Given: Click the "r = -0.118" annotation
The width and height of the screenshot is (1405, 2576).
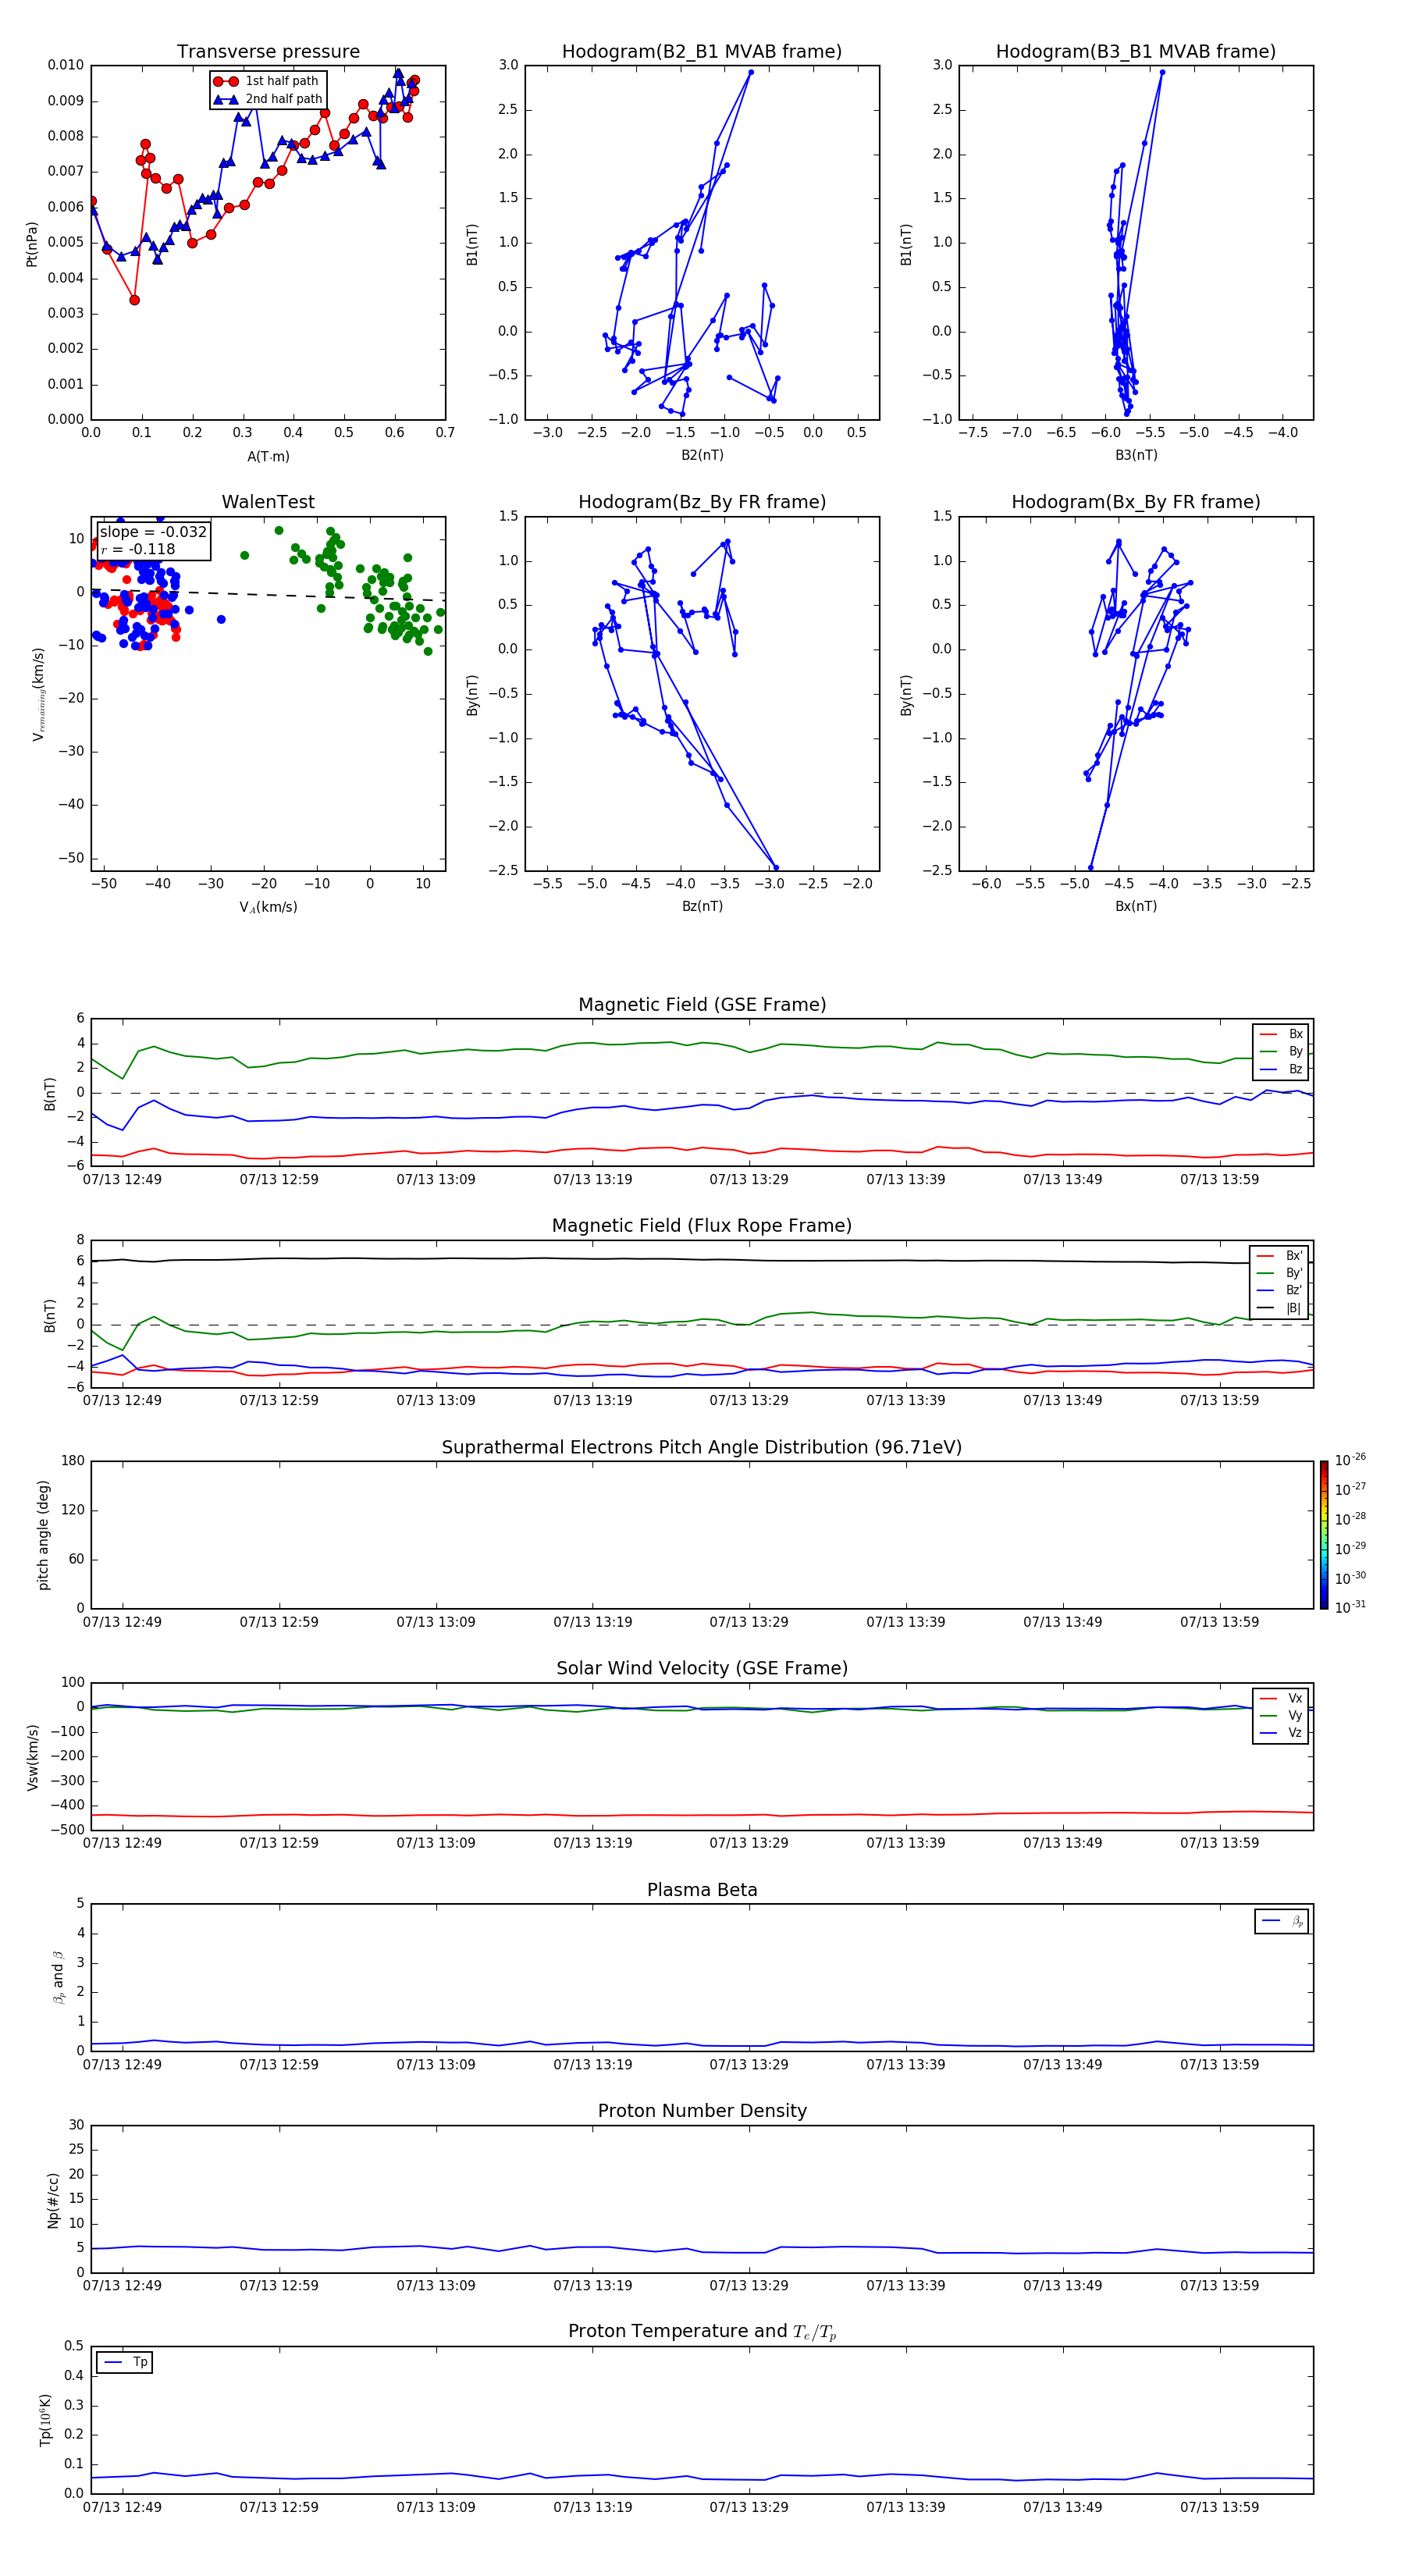Looking at the screenshot, I should click(138, 549).
